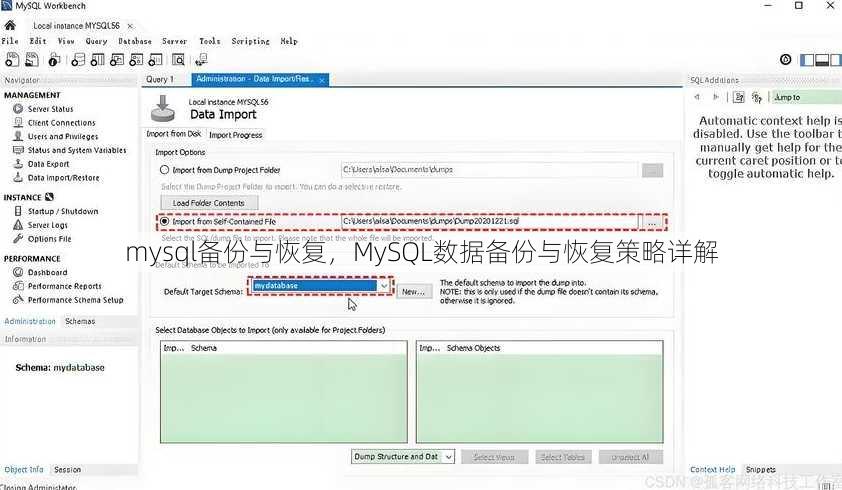The image size is (842, 490).
Task: Click the Unselect All button
Action: point(630,457)
